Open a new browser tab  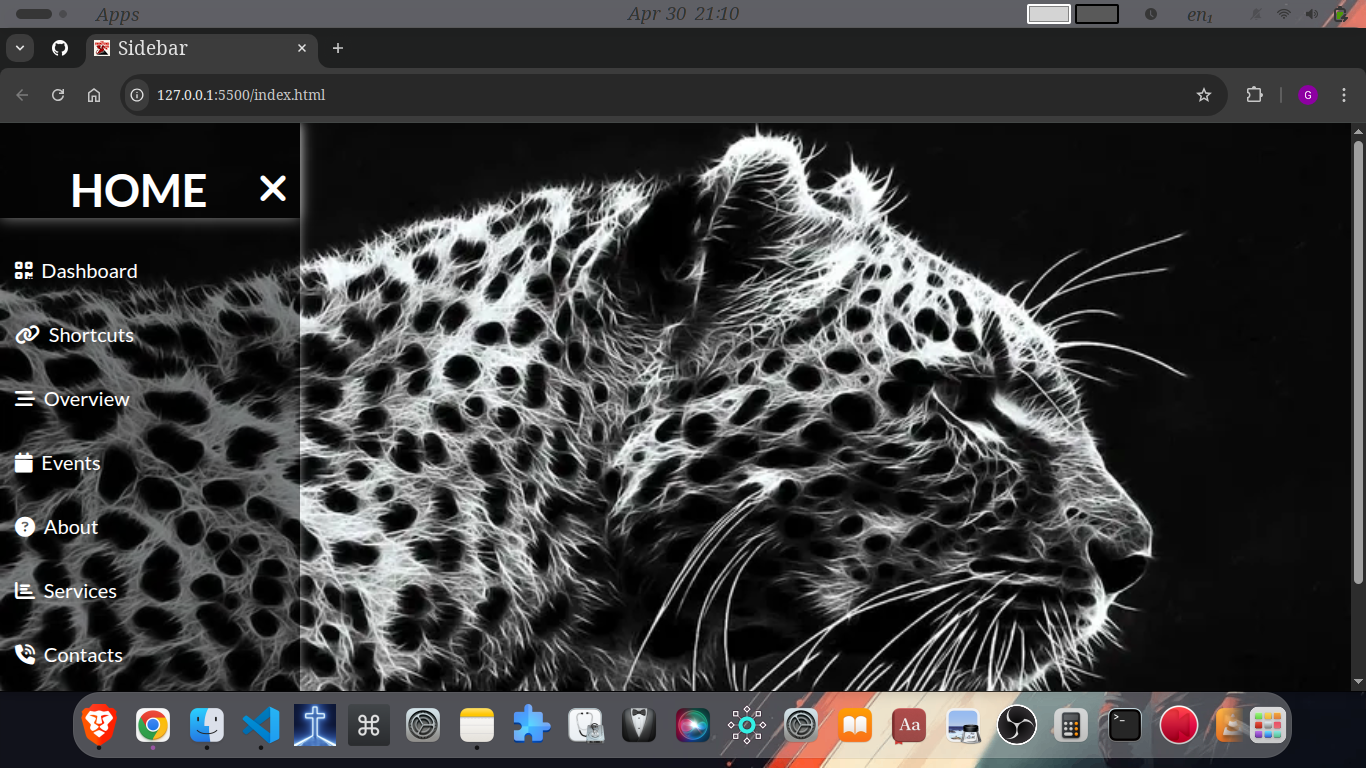[338, 48]
